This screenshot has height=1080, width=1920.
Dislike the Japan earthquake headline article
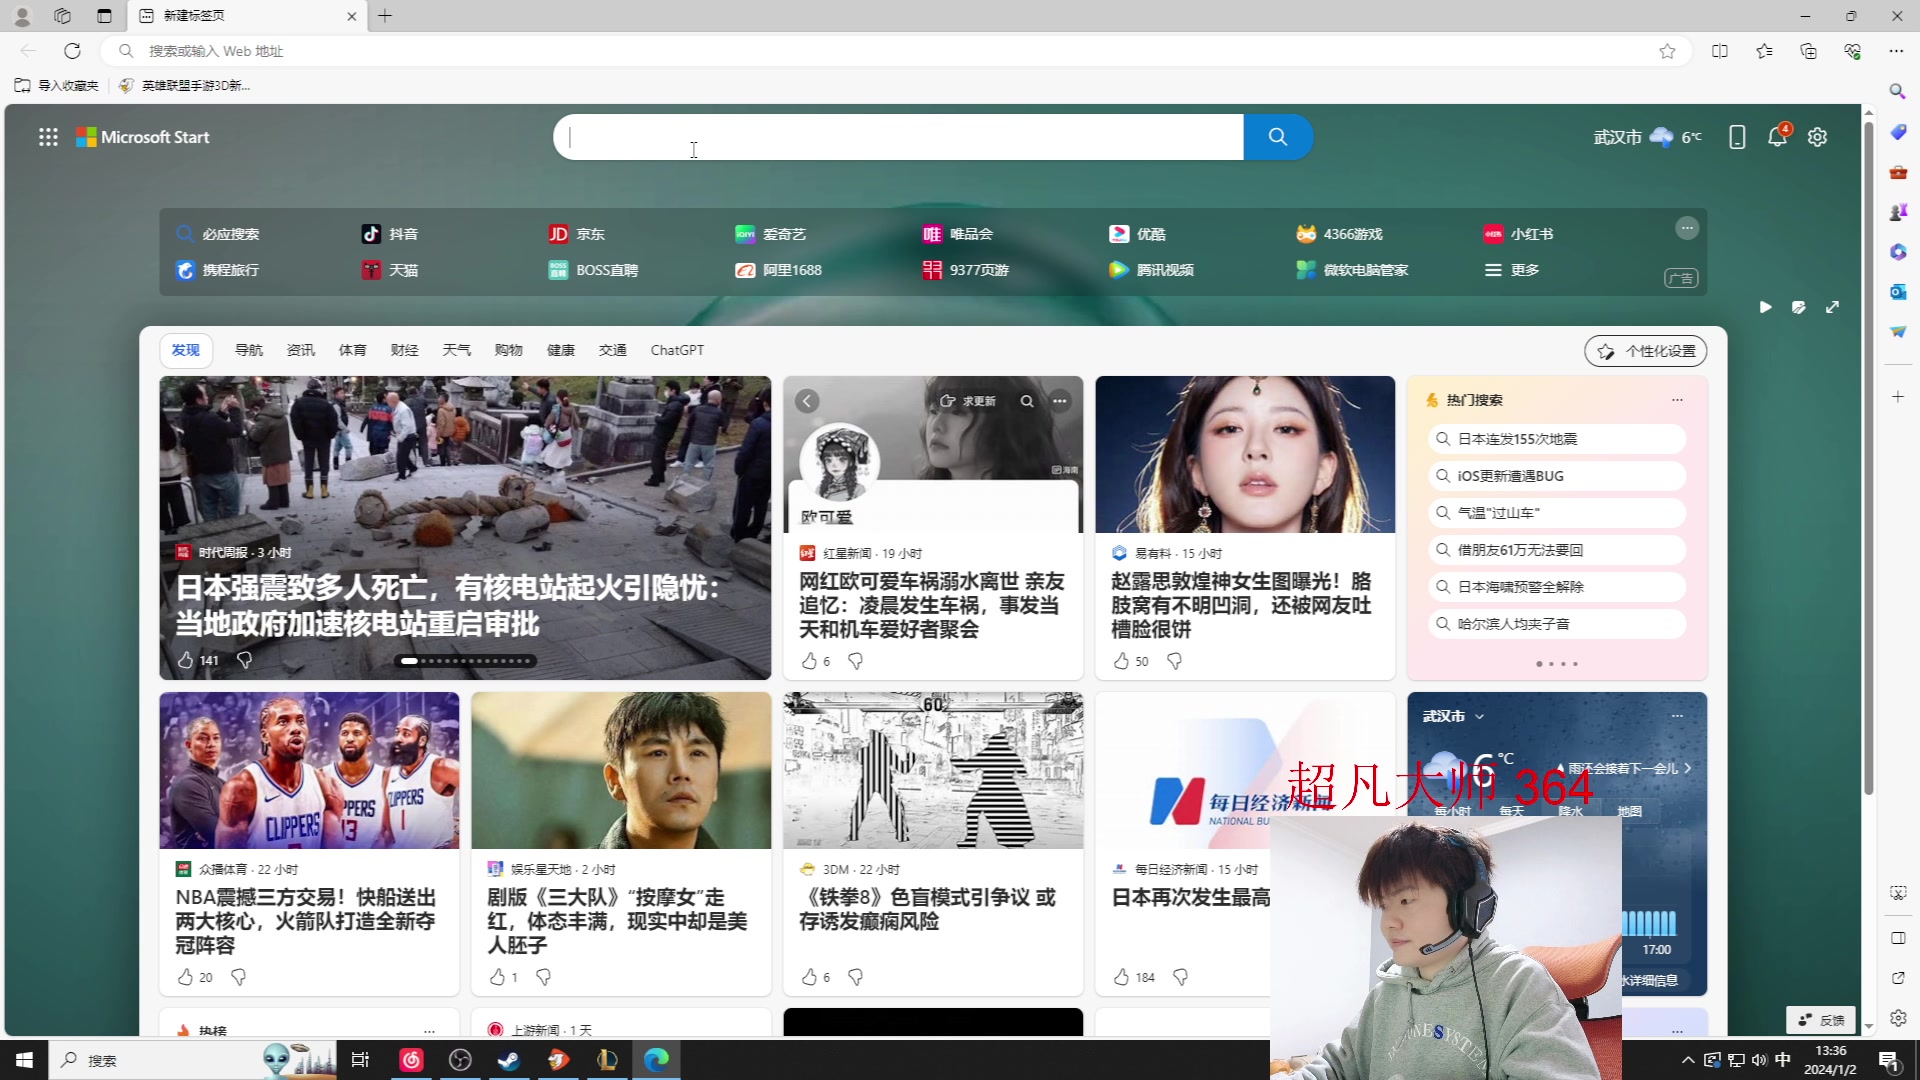(x=244, y=660)
